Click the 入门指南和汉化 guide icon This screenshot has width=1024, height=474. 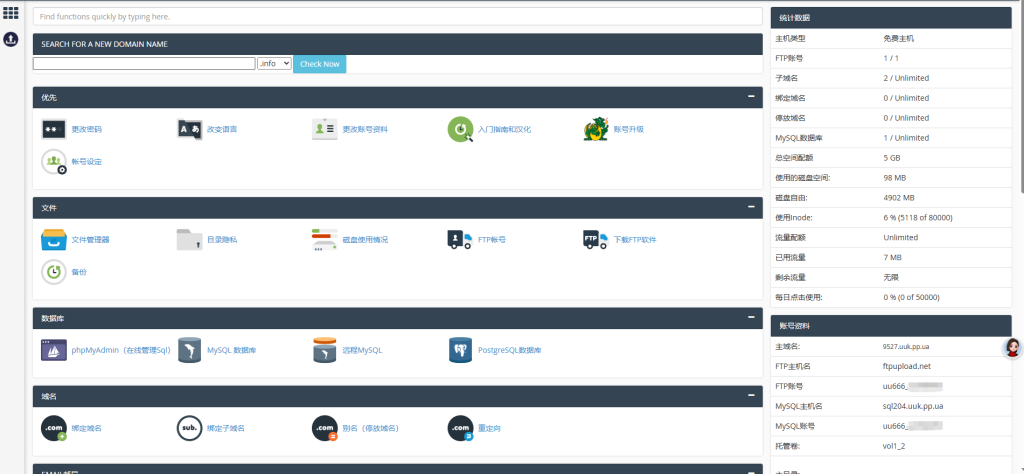coord(460,129)
